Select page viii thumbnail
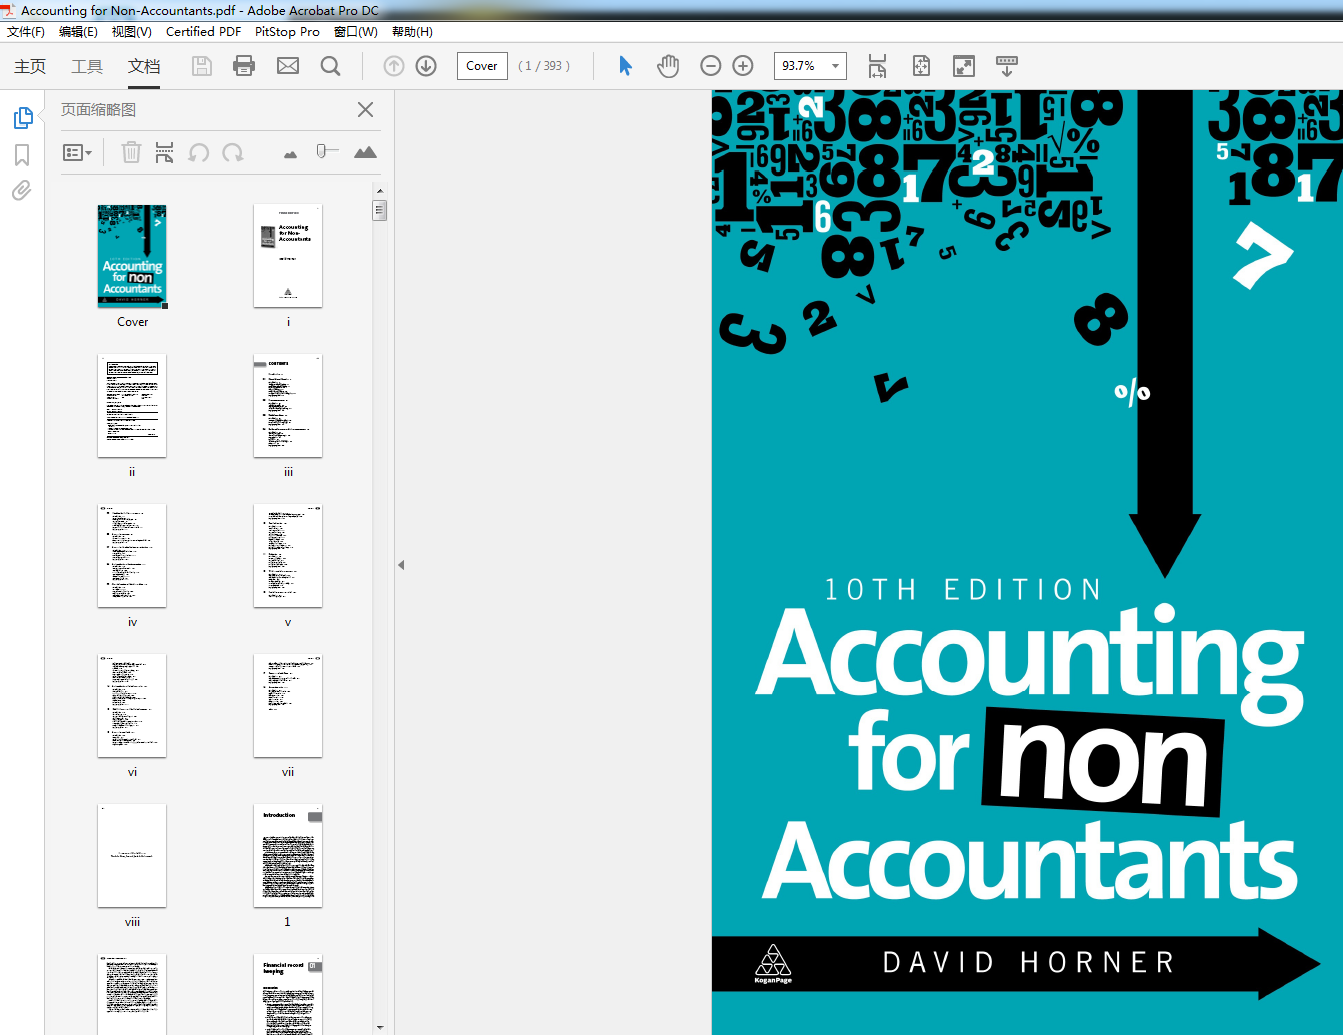The image size is (1343, 1035). pyautogui.click(x=132, y=856)
